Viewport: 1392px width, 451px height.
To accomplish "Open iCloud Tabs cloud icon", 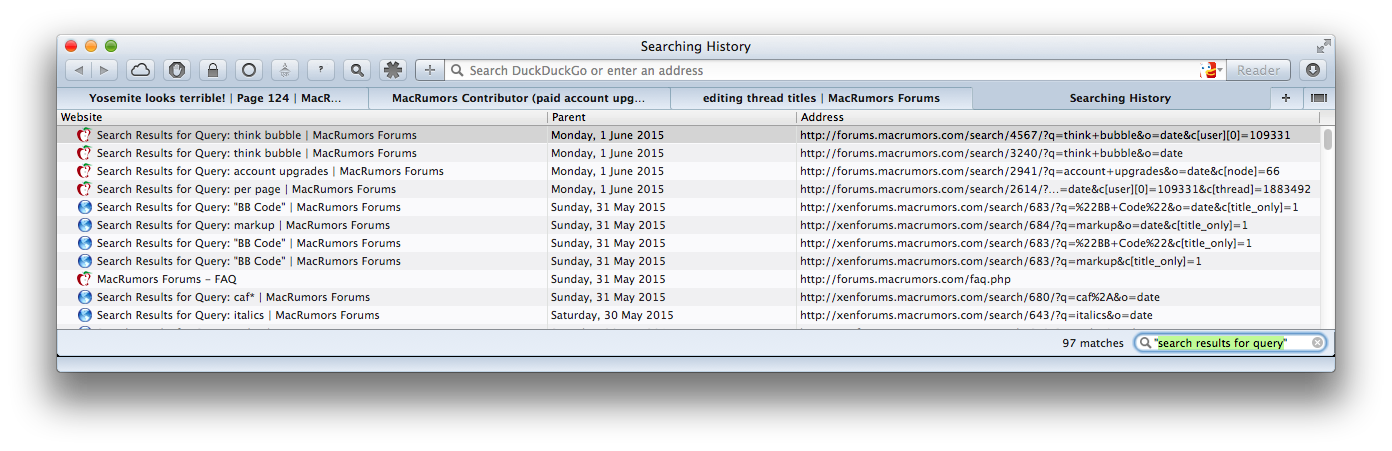I will click(140, 70).
